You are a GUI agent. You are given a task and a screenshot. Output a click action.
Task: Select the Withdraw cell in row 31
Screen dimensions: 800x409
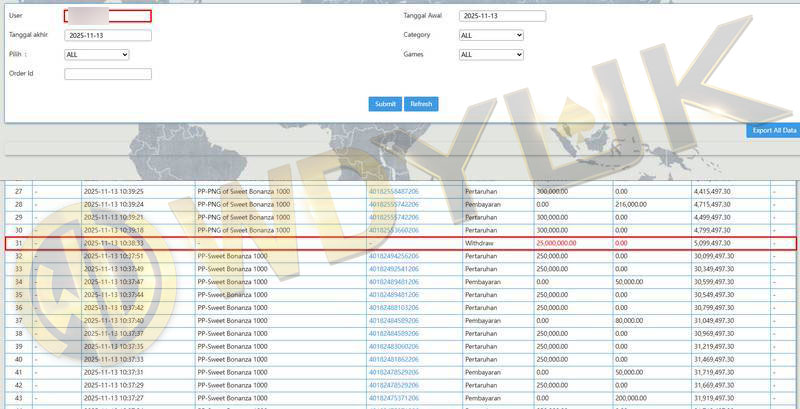coord(482,243)
